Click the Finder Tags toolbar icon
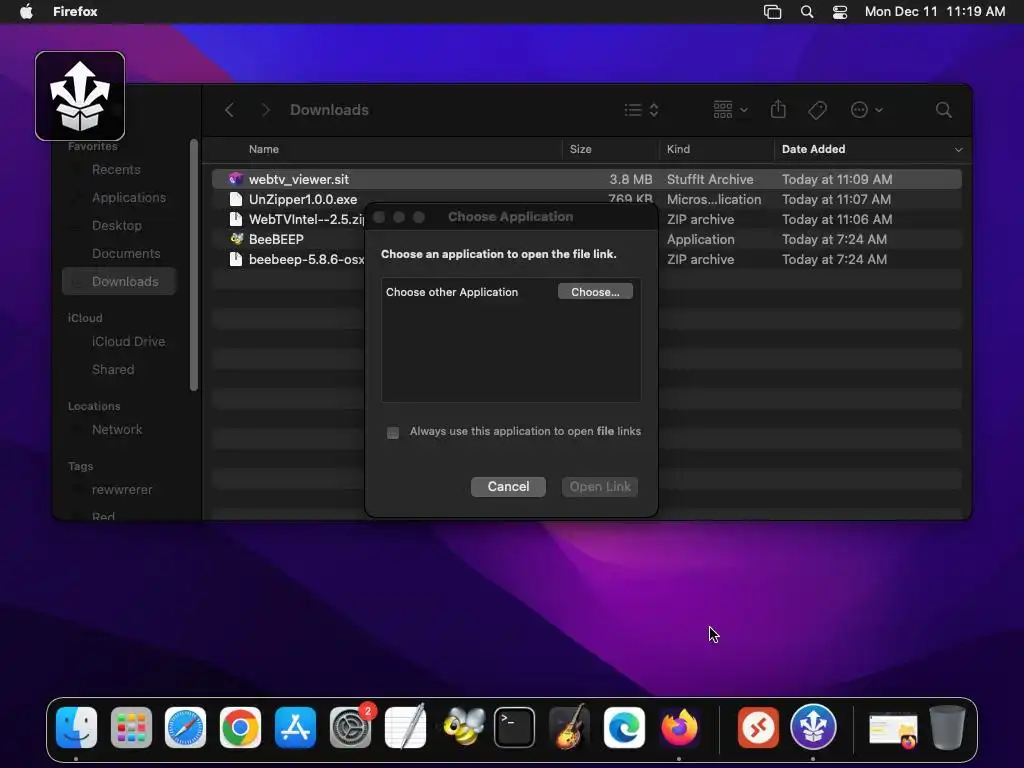This screenshot has width=1024, height=768. (x=817, y=110)
